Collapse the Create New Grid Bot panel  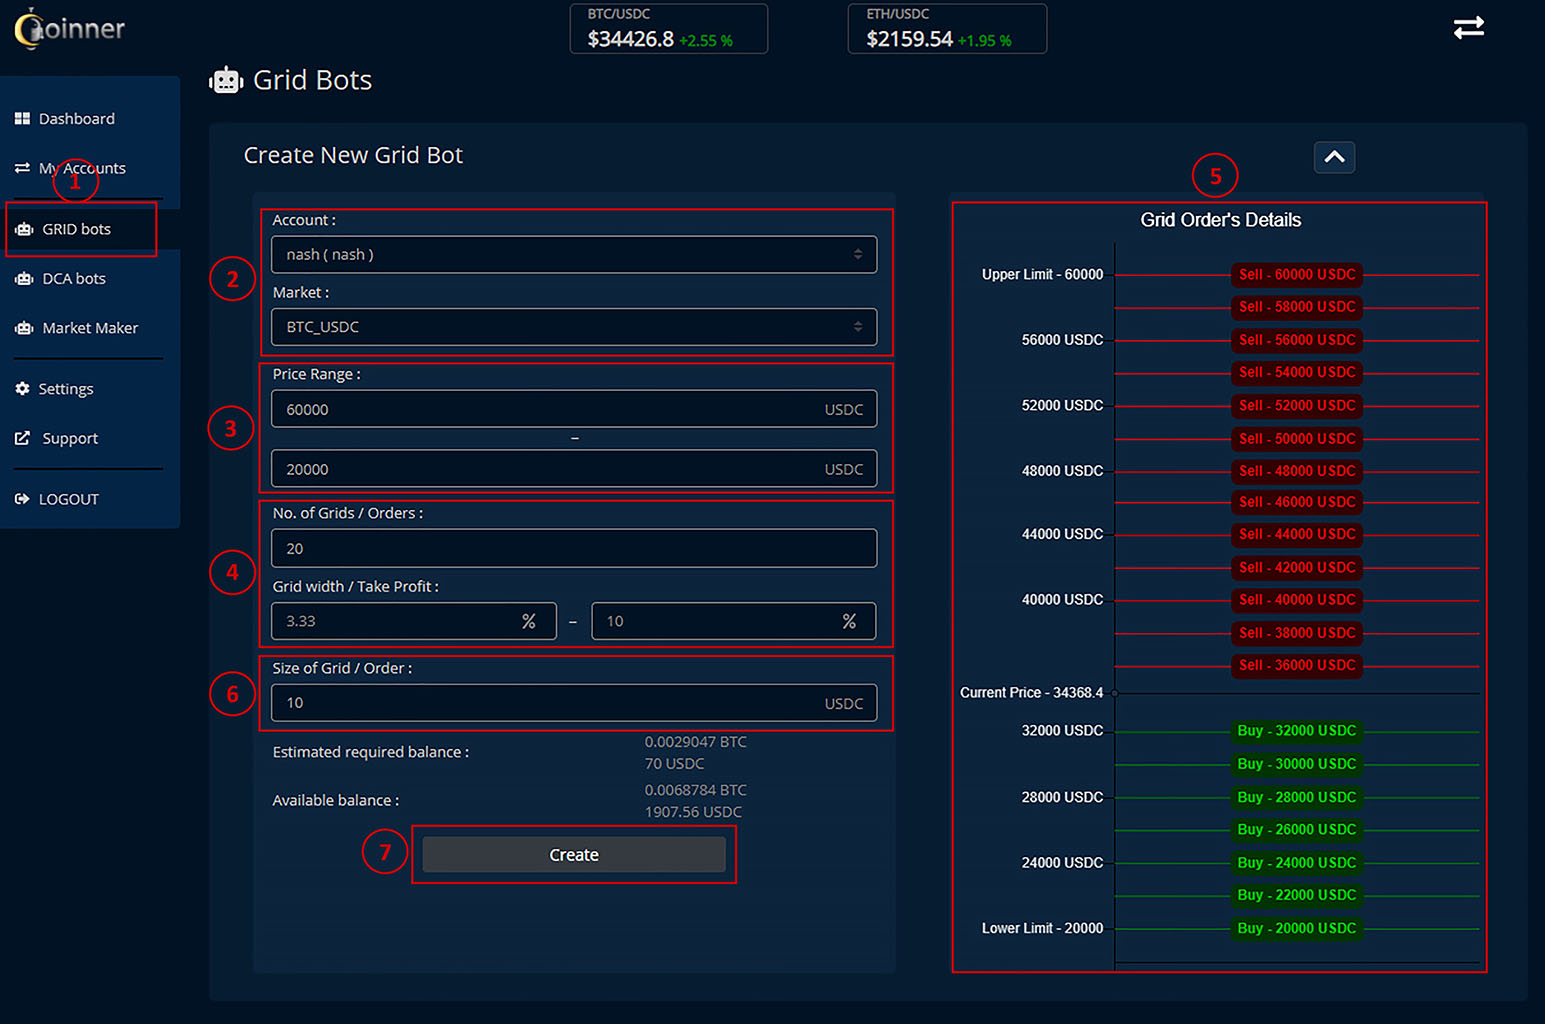point(1334,157)
